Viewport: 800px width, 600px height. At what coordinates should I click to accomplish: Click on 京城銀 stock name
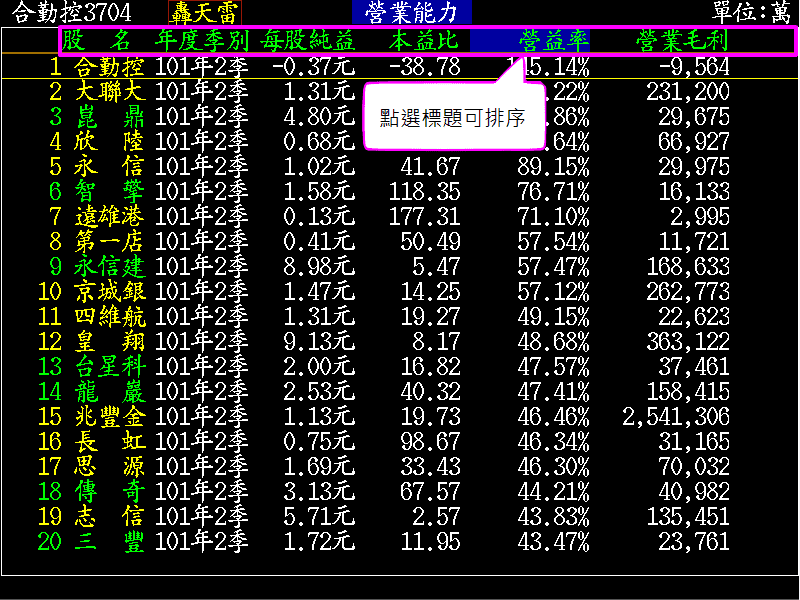click(x=109, y=291)
